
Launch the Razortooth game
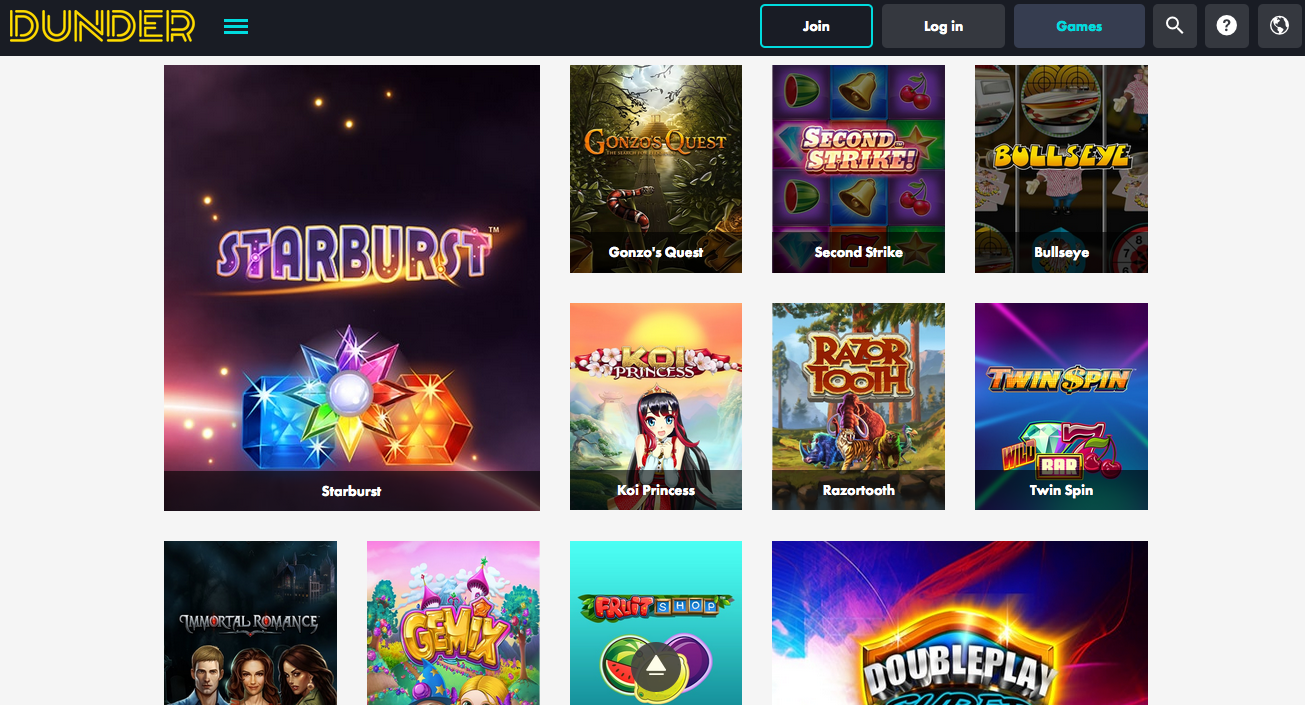858,406
